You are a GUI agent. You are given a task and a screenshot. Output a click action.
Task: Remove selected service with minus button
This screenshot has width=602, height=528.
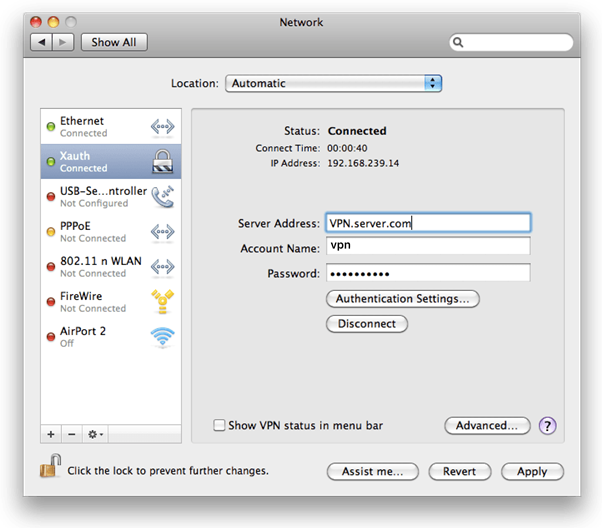click(x=72, y=434)
